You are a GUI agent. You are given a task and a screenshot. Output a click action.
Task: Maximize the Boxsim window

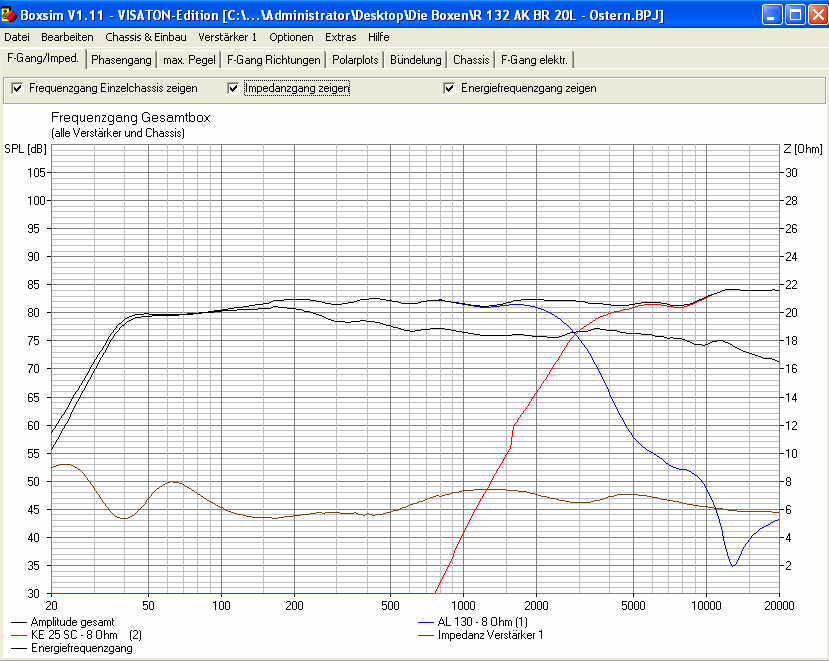(794, 14)
